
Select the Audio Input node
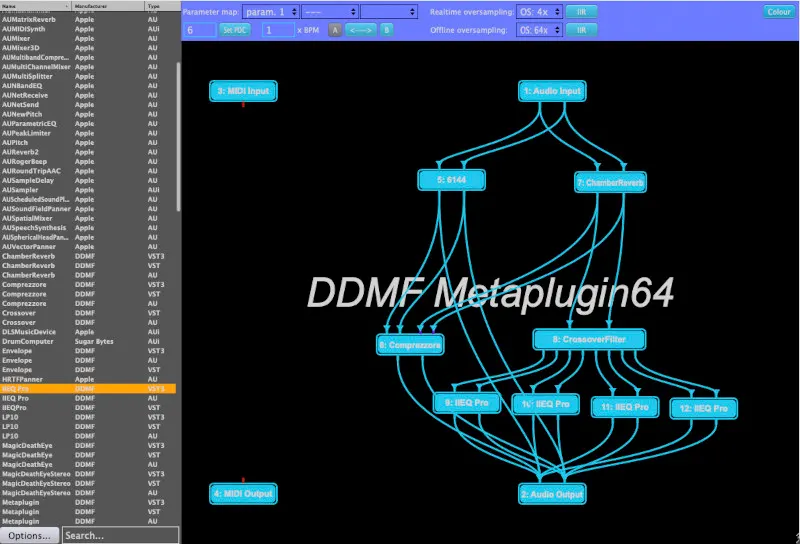click(552, 91)
